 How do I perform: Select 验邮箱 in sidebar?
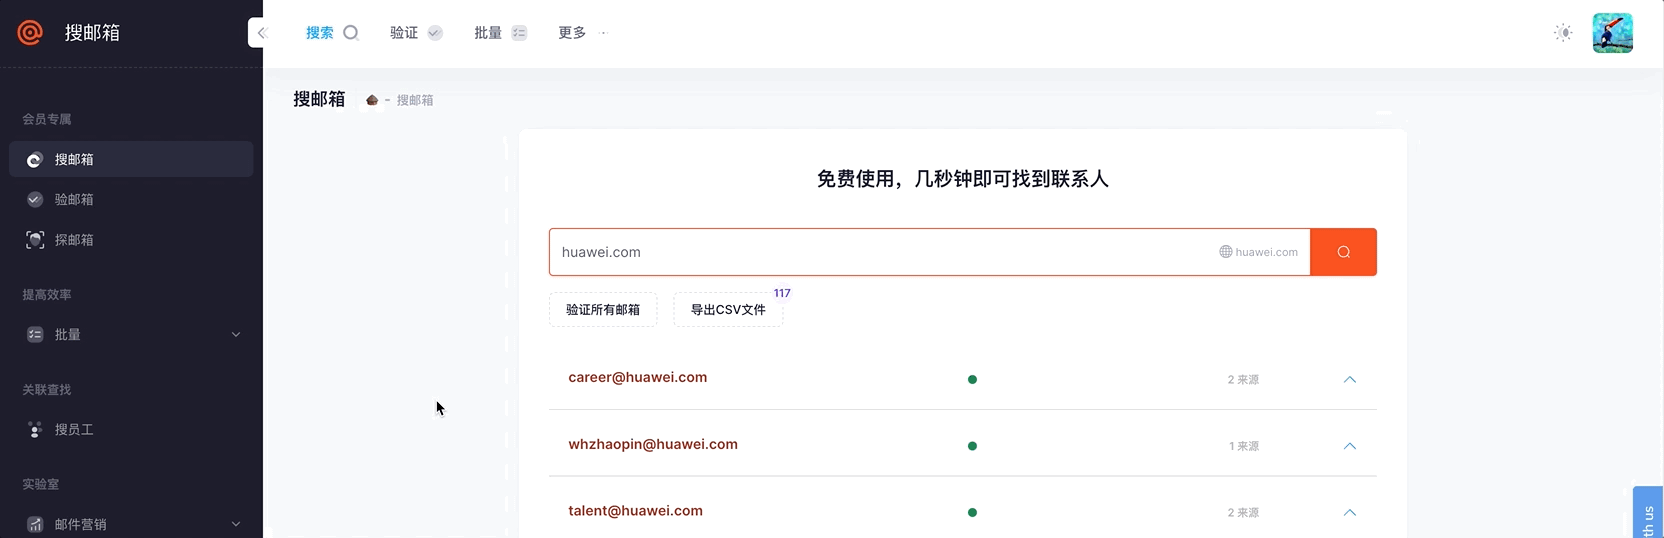coord(131,199)
